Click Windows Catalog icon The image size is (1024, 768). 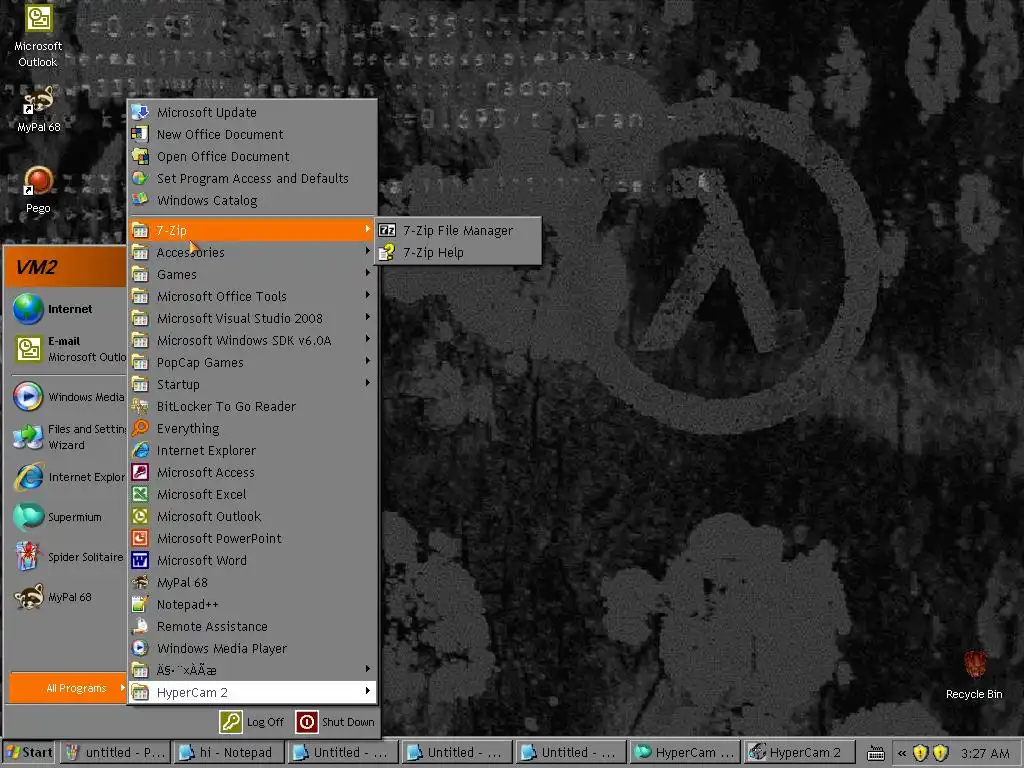point(140,200)
